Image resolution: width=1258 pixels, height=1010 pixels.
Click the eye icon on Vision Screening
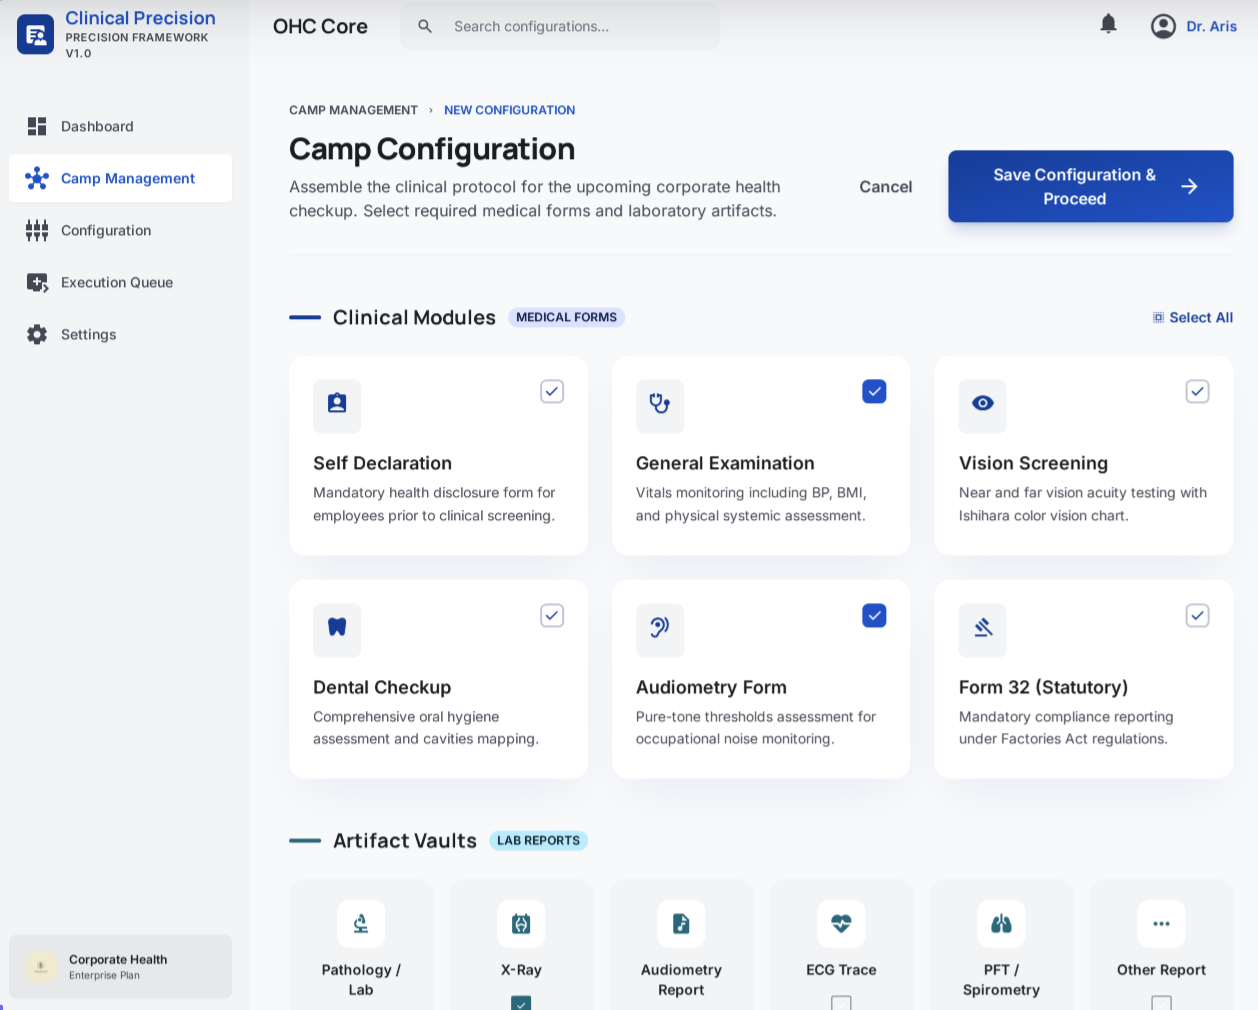click(x=982, y=404)
